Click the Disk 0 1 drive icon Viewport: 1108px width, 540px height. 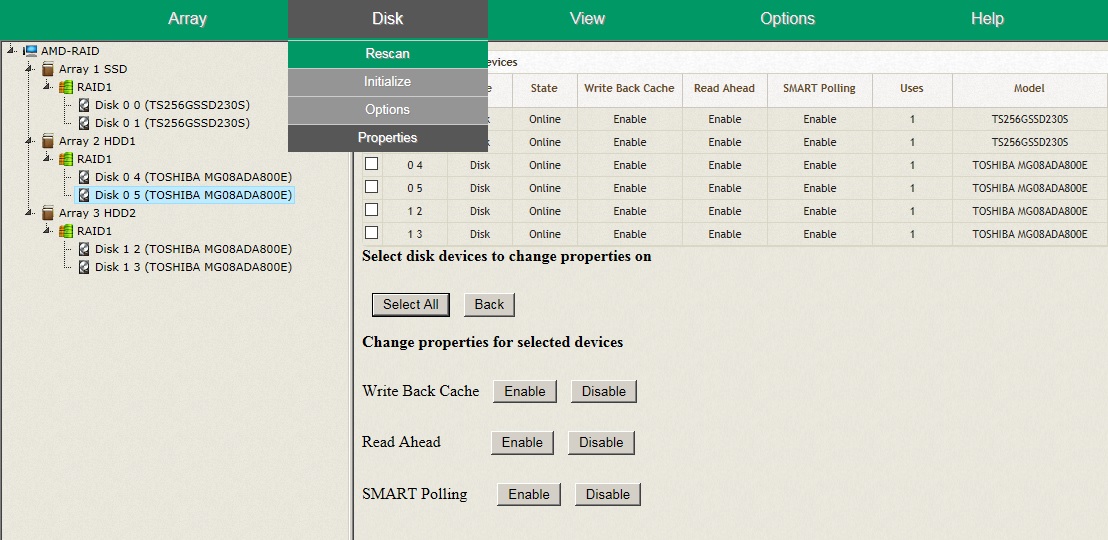click(x=84, y=123)
